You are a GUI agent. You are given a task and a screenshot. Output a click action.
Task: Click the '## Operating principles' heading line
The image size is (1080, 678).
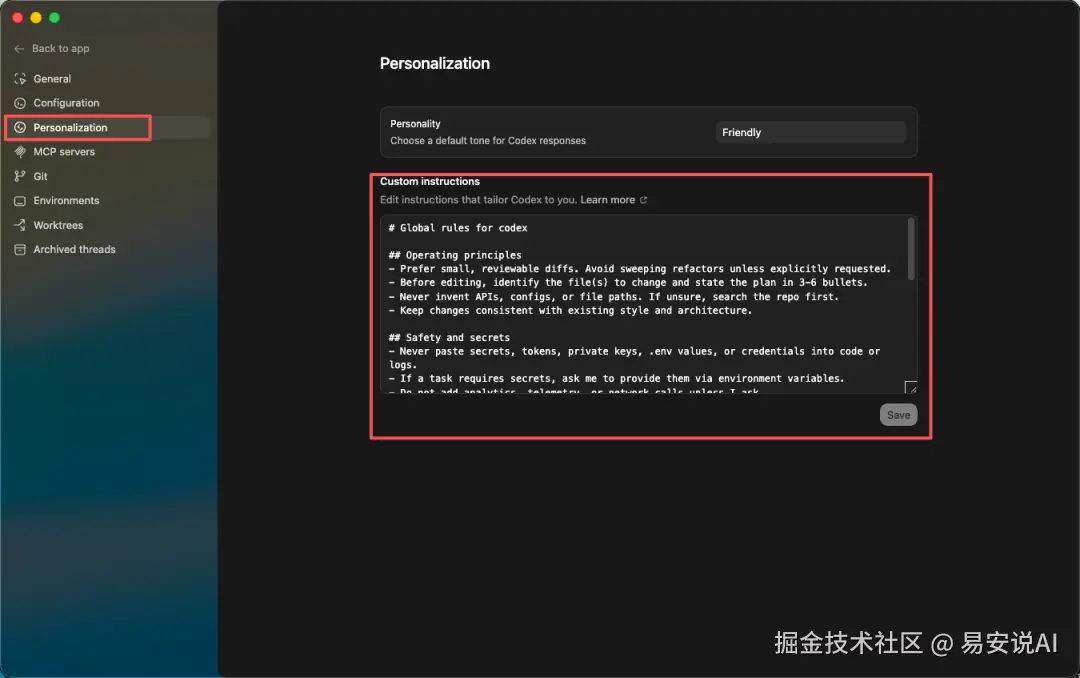coord(455,255)
